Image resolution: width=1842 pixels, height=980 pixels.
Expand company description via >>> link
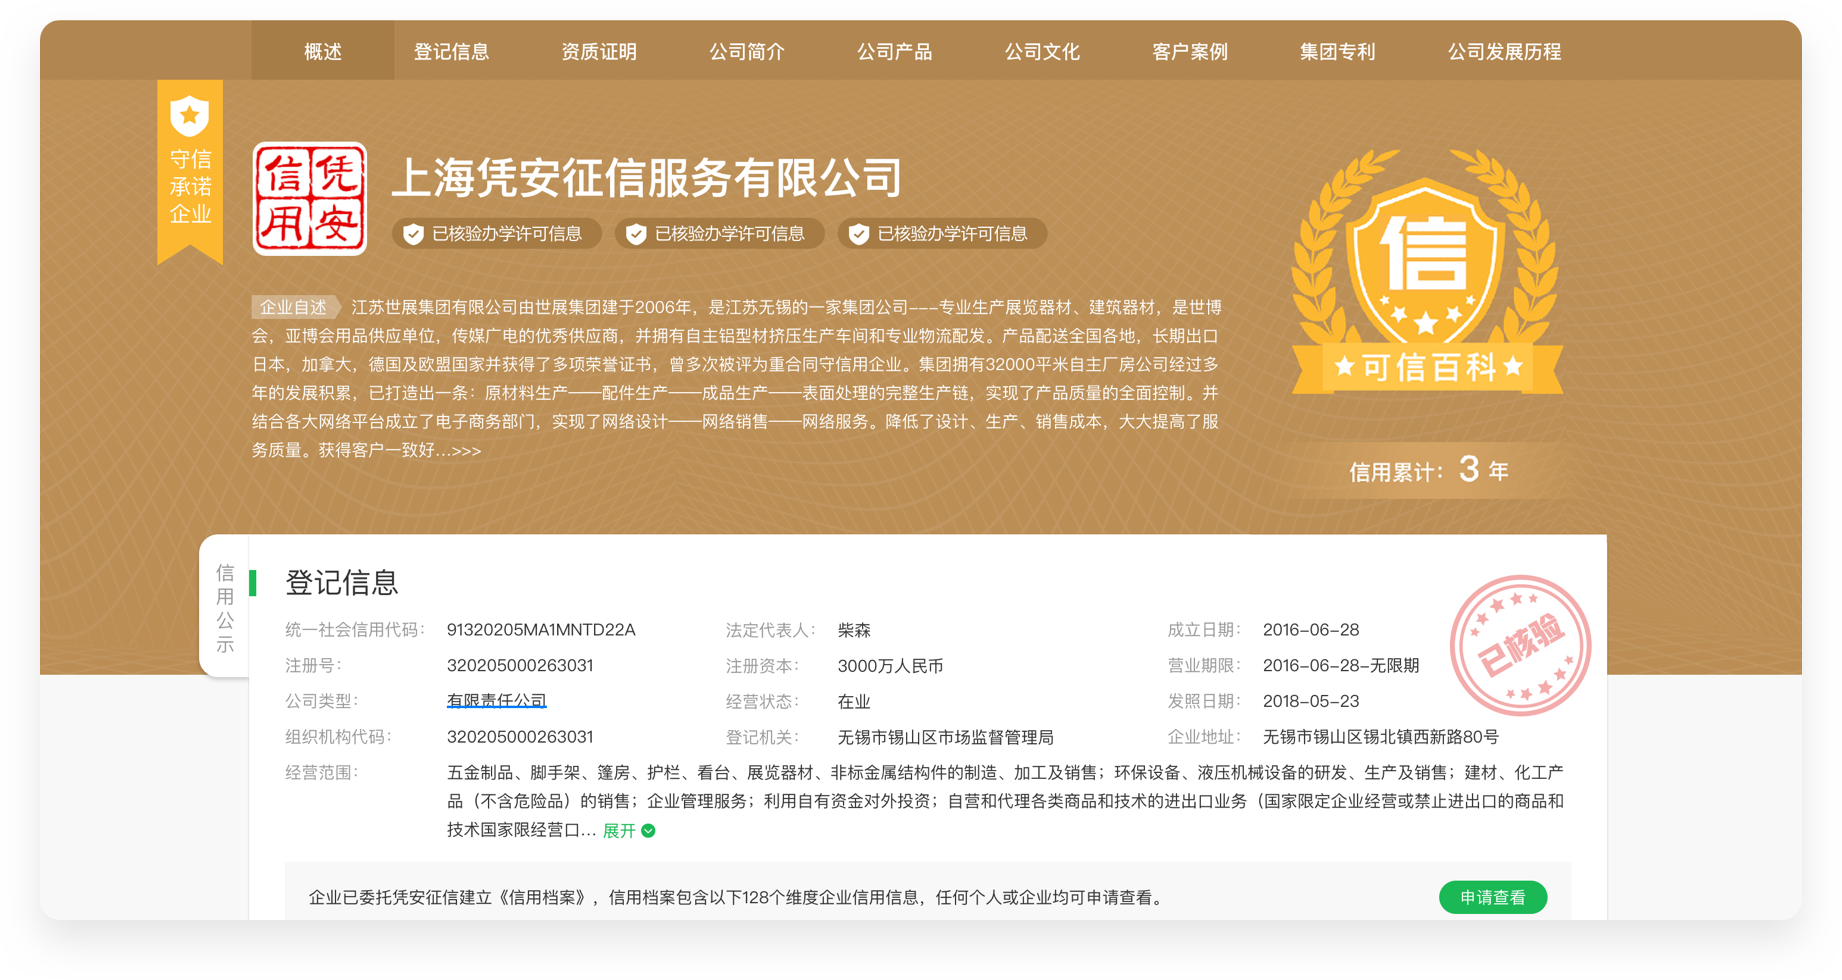[x=466, y=451]
